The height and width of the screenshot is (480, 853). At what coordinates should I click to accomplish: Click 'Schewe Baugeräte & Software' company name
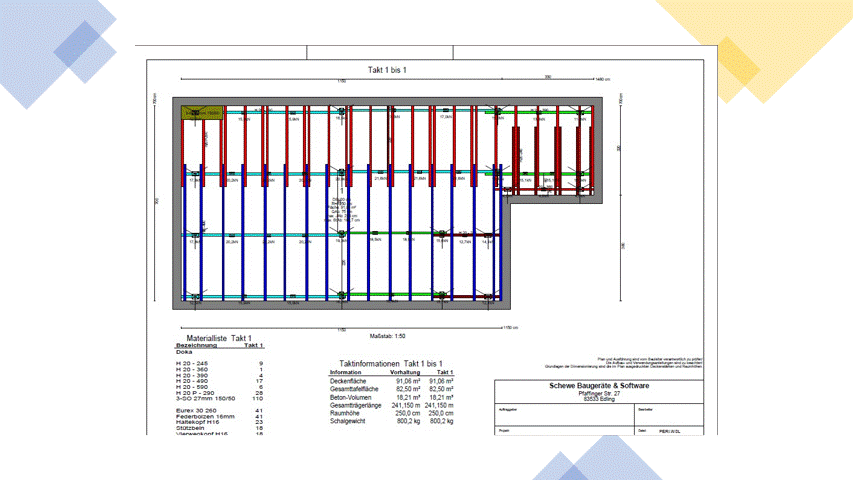point(599,386)
